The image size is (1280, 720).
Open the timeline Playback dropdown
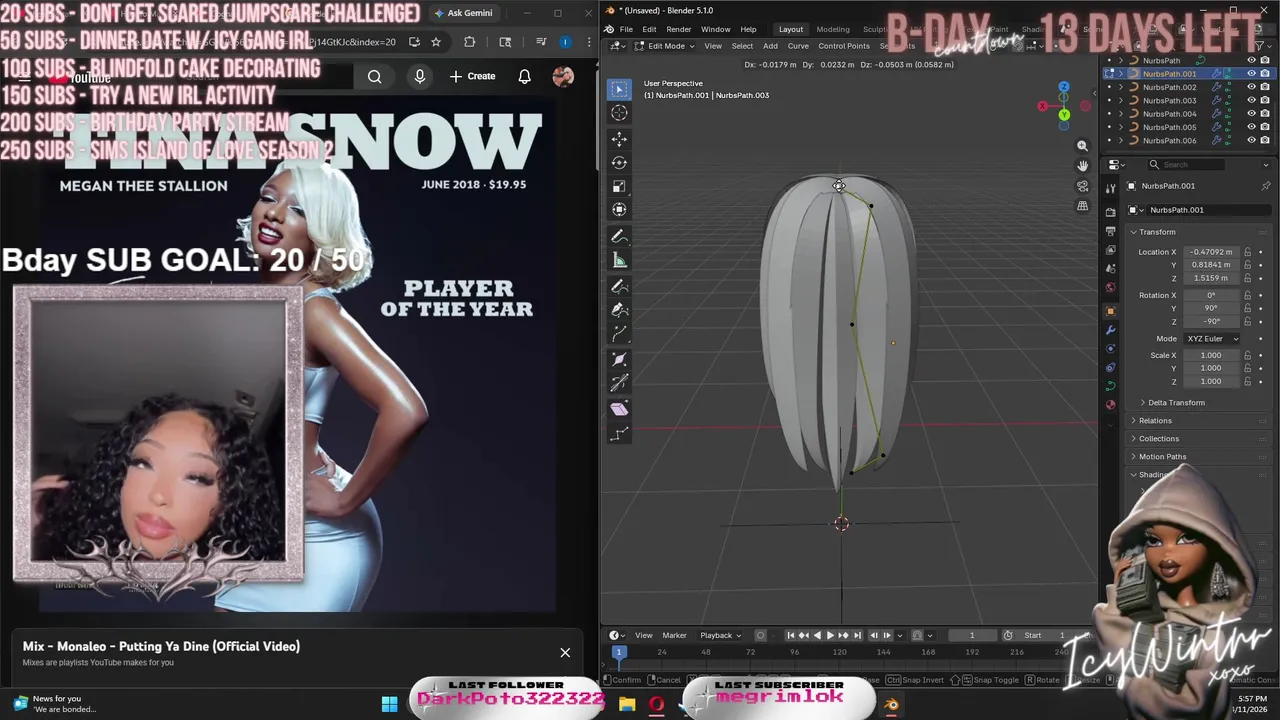[720, 635]
